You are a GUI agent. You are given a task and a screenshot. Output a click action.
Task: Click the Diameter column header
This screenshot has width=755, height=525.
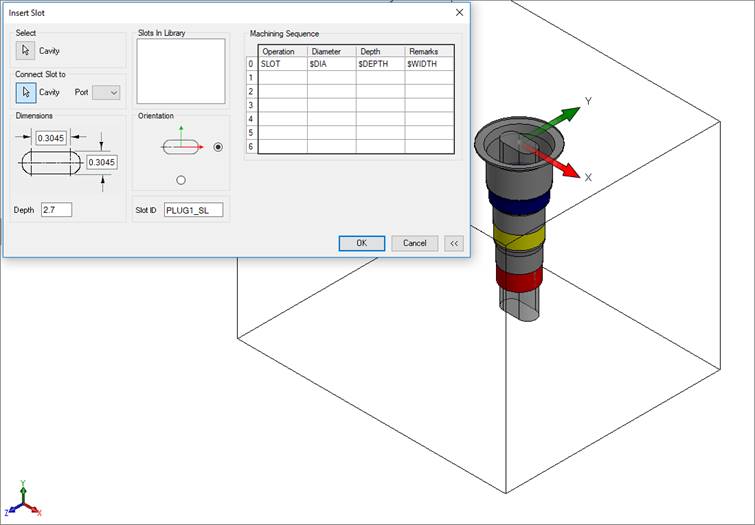(332, 51)
